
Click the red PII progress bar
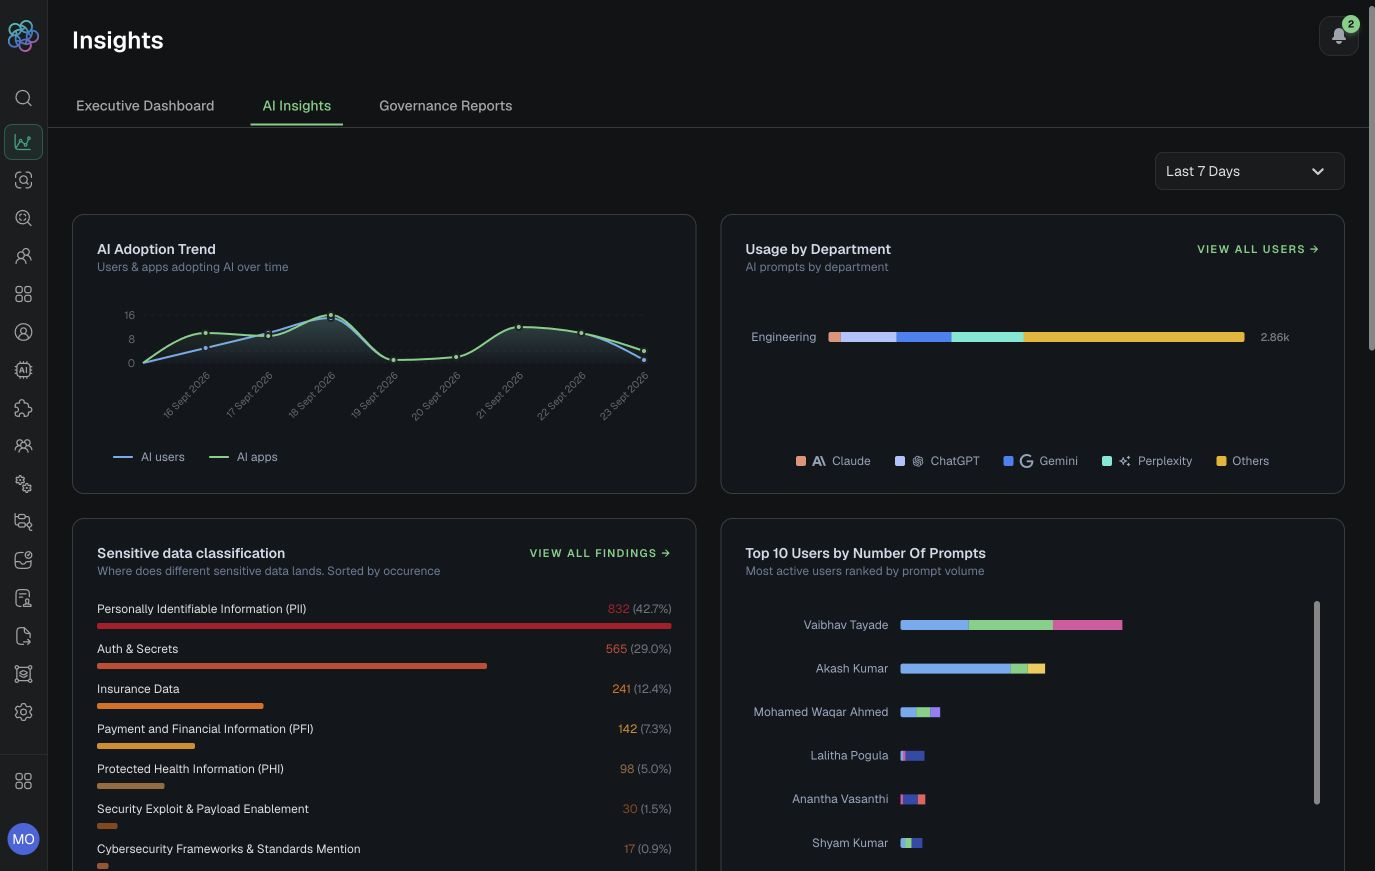coord(384,626)
